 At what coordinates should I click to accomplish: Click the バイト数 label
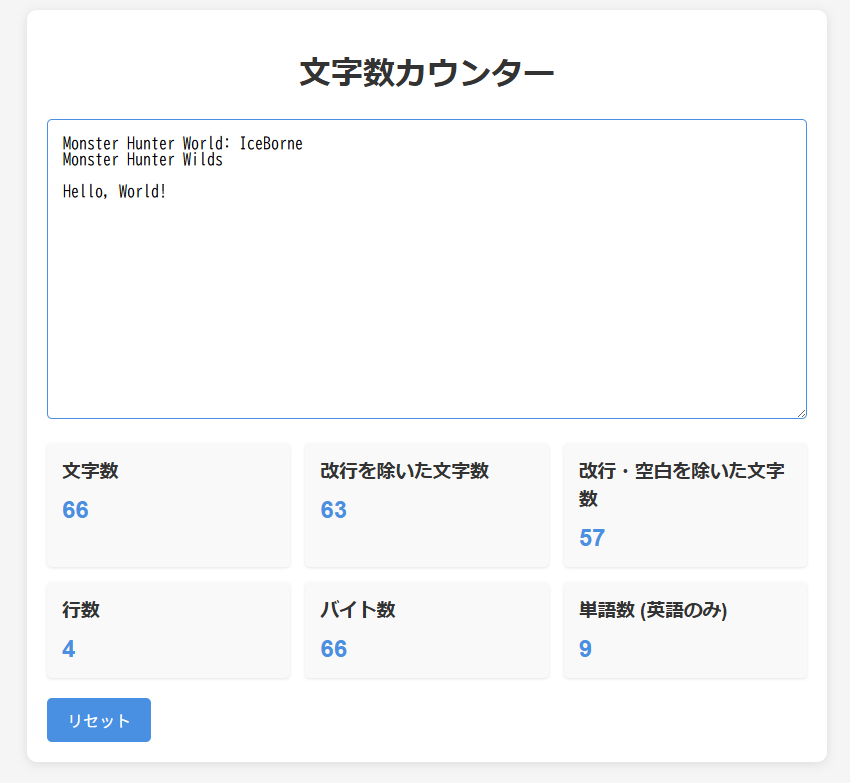358,609
